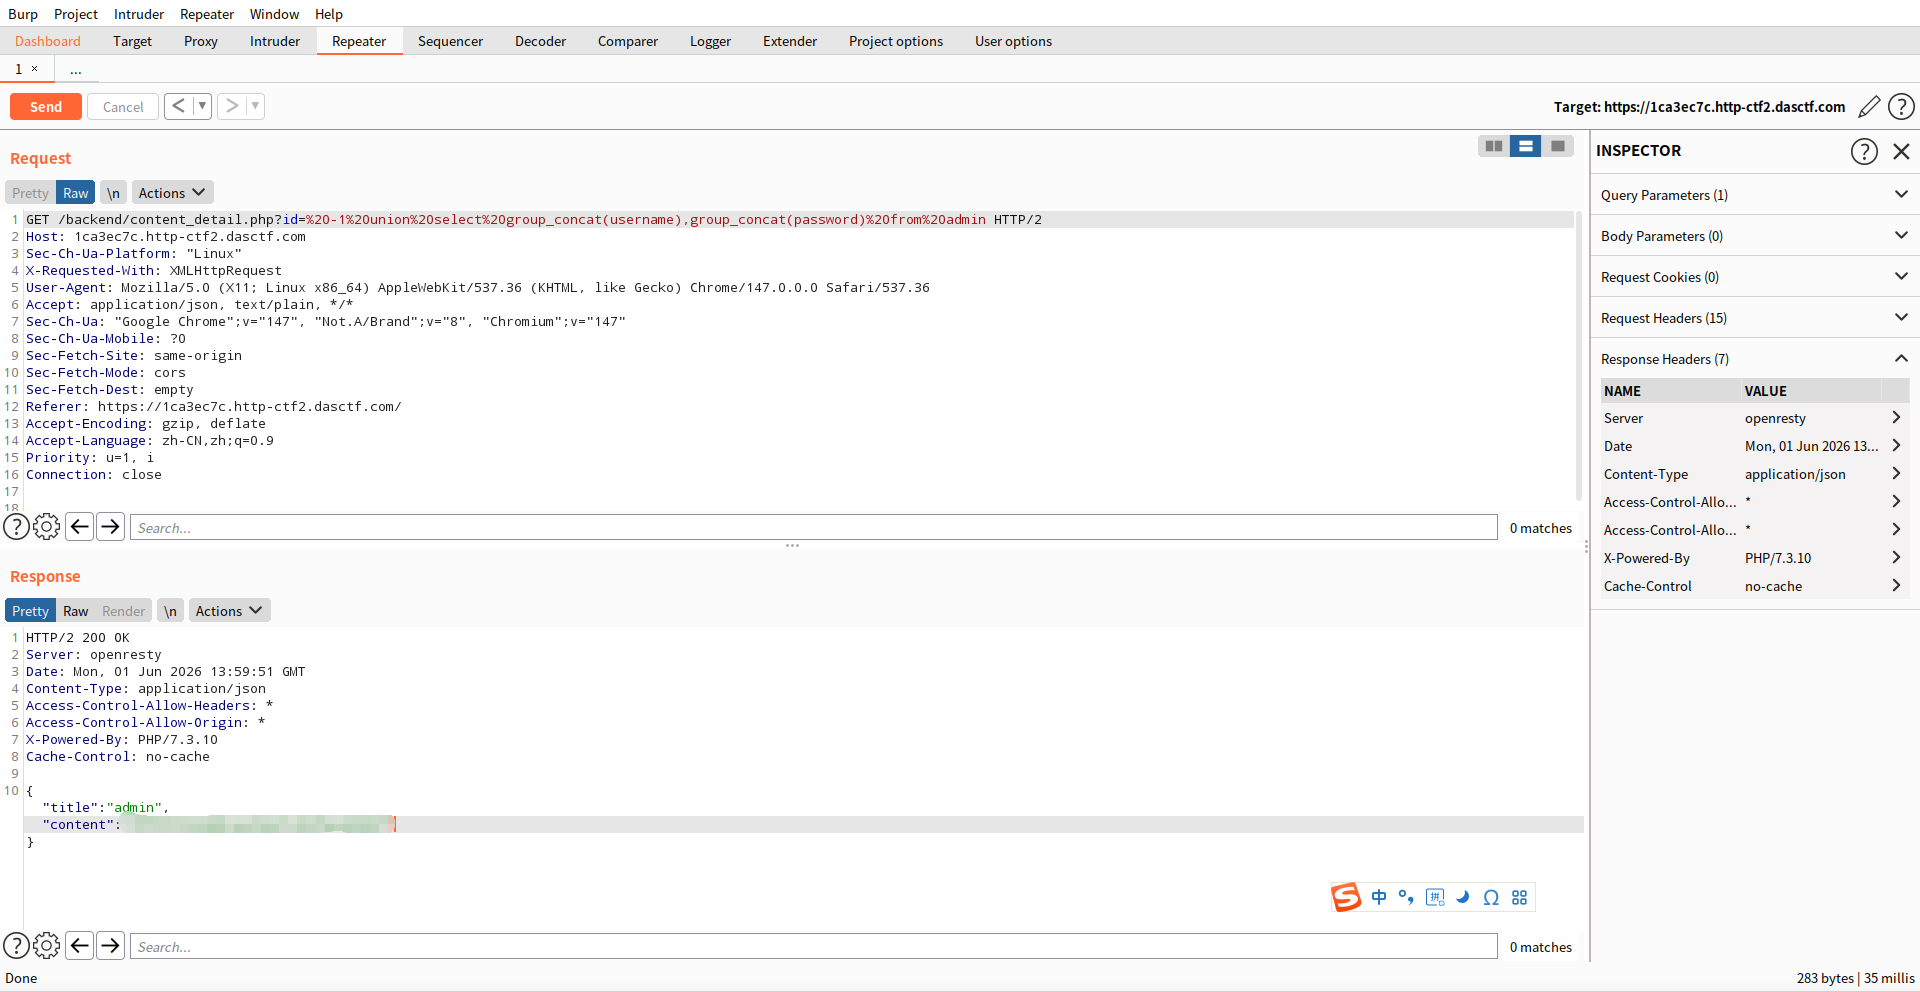Viewport: 1920px width, 992px height.
Task: Go to next match in request search
Action: pyautogui.click(x=110, y=527)
